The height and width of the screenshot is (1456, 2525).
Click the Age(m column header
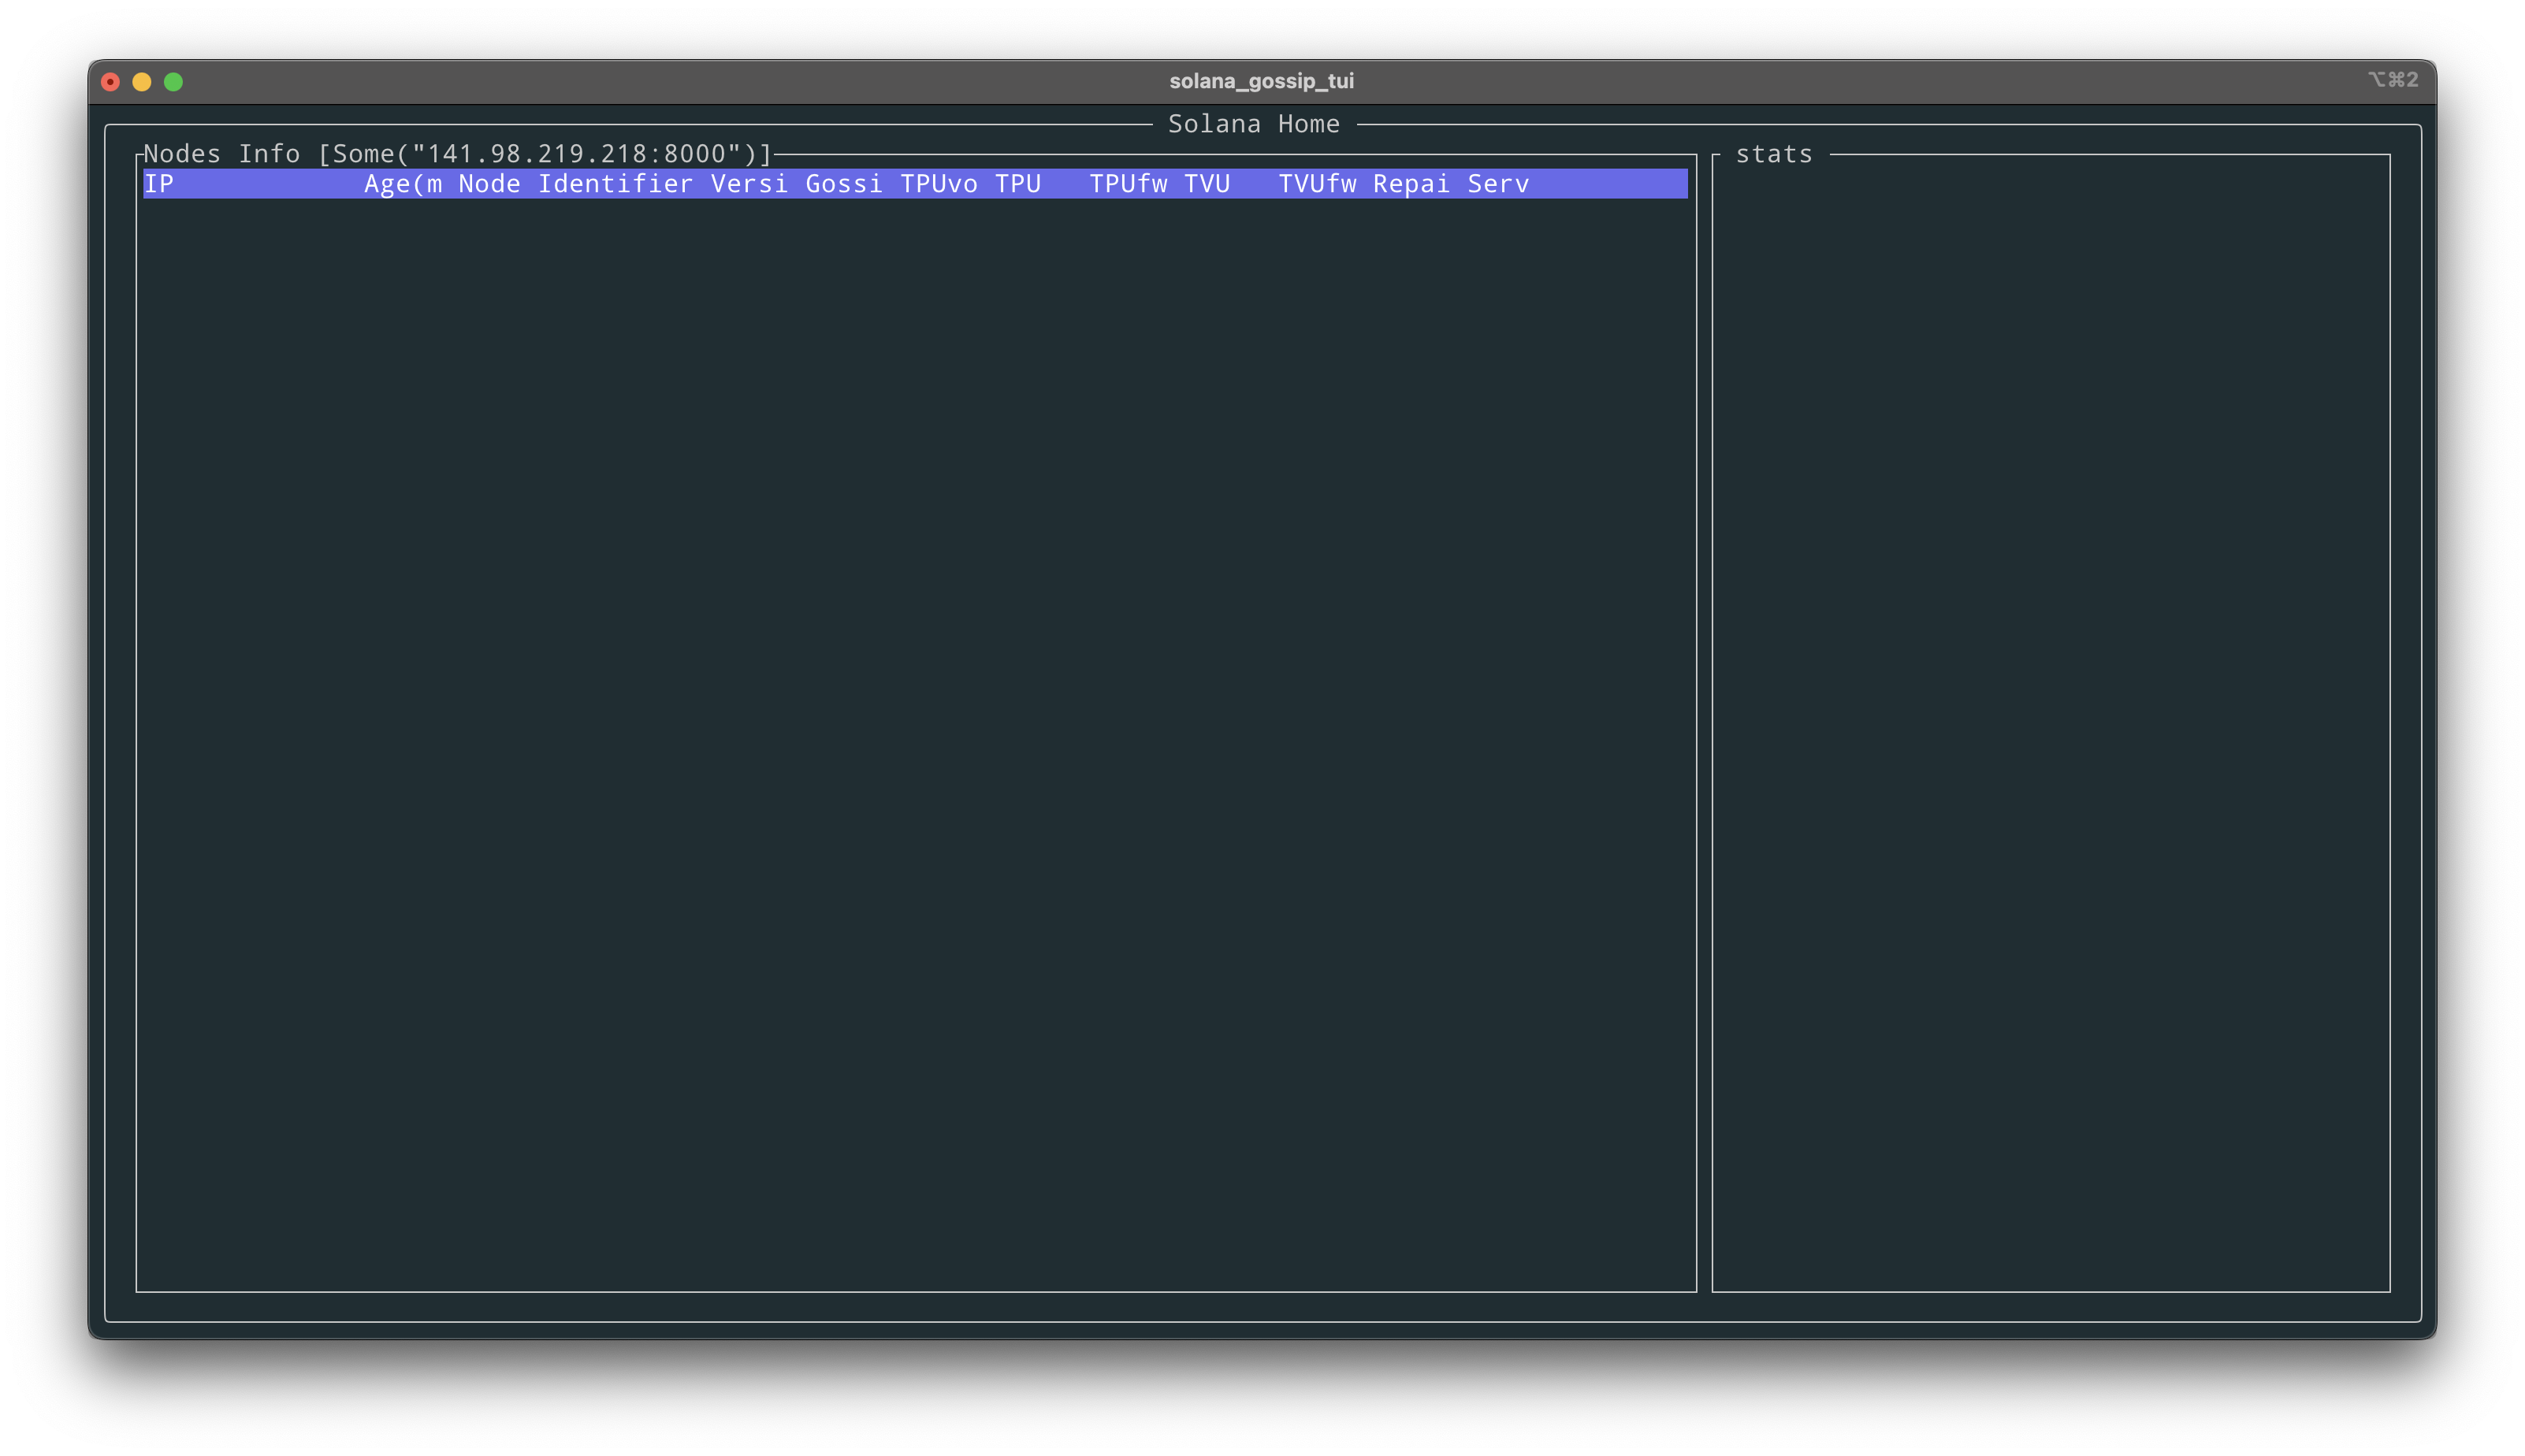tap(403, 184)
